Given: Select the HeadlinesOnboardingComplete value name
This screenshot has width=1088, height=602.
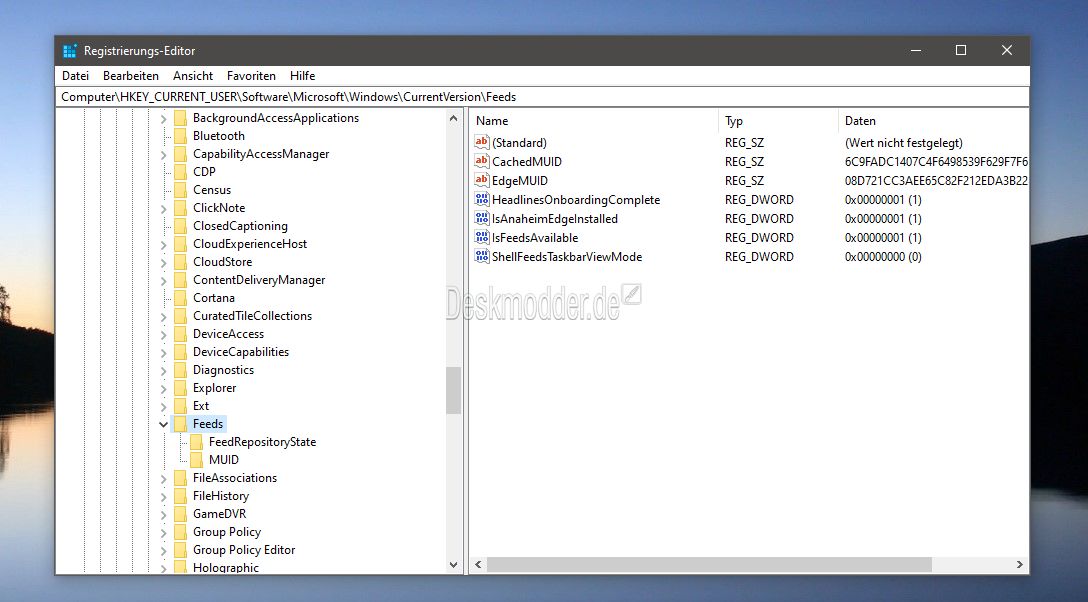Looking at the screenshot, I should (576, 200).
